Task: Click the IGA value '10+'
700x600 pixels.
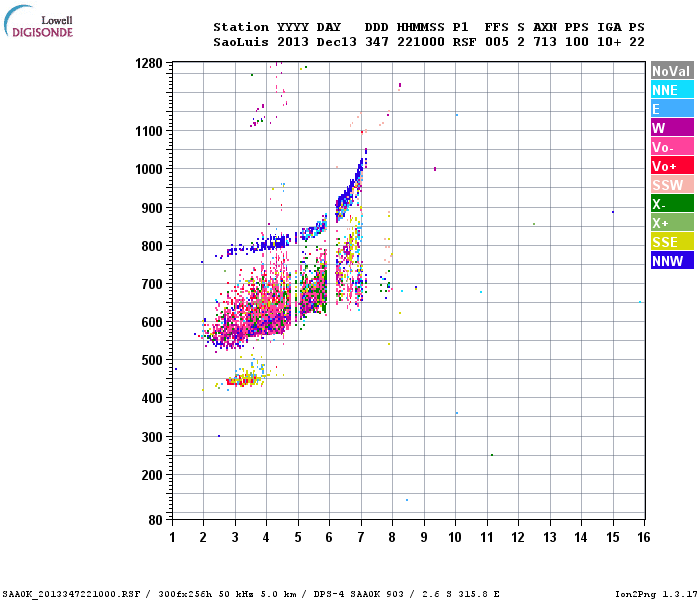Action: (609, 42)
